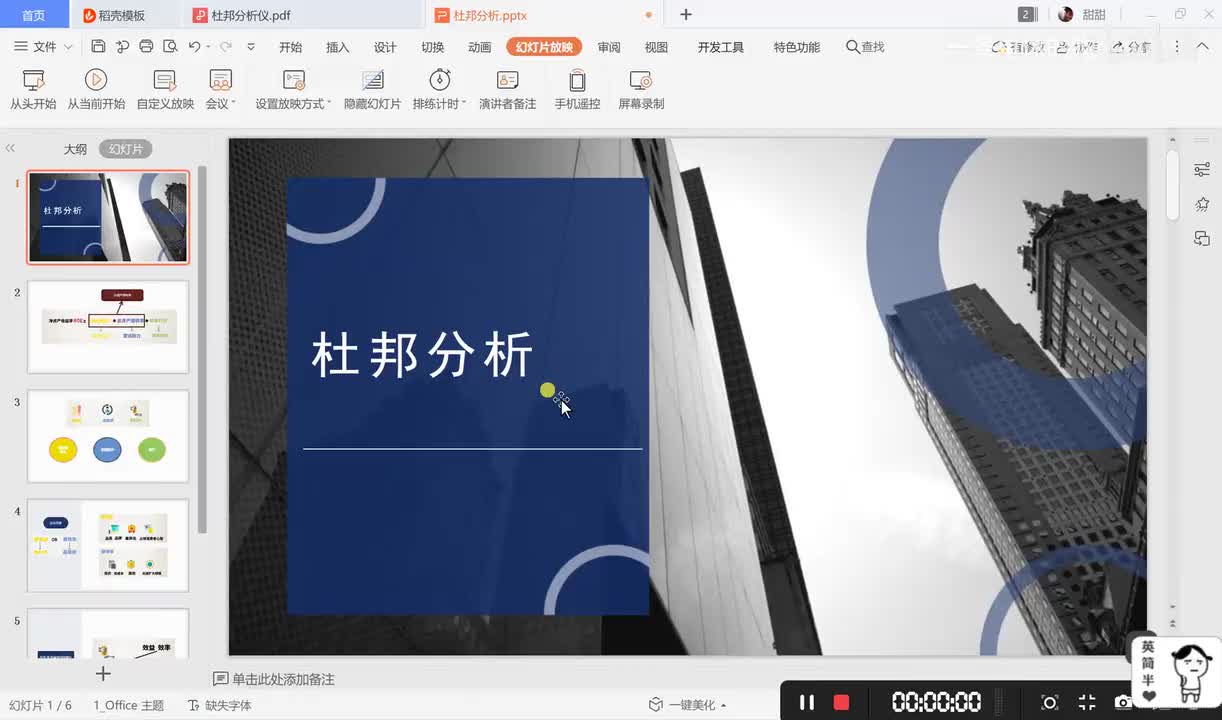The height and width of the screenshot is (720, 1222).
Task: Click recorder region capture icon
Action: click(x=1049, y=702)
